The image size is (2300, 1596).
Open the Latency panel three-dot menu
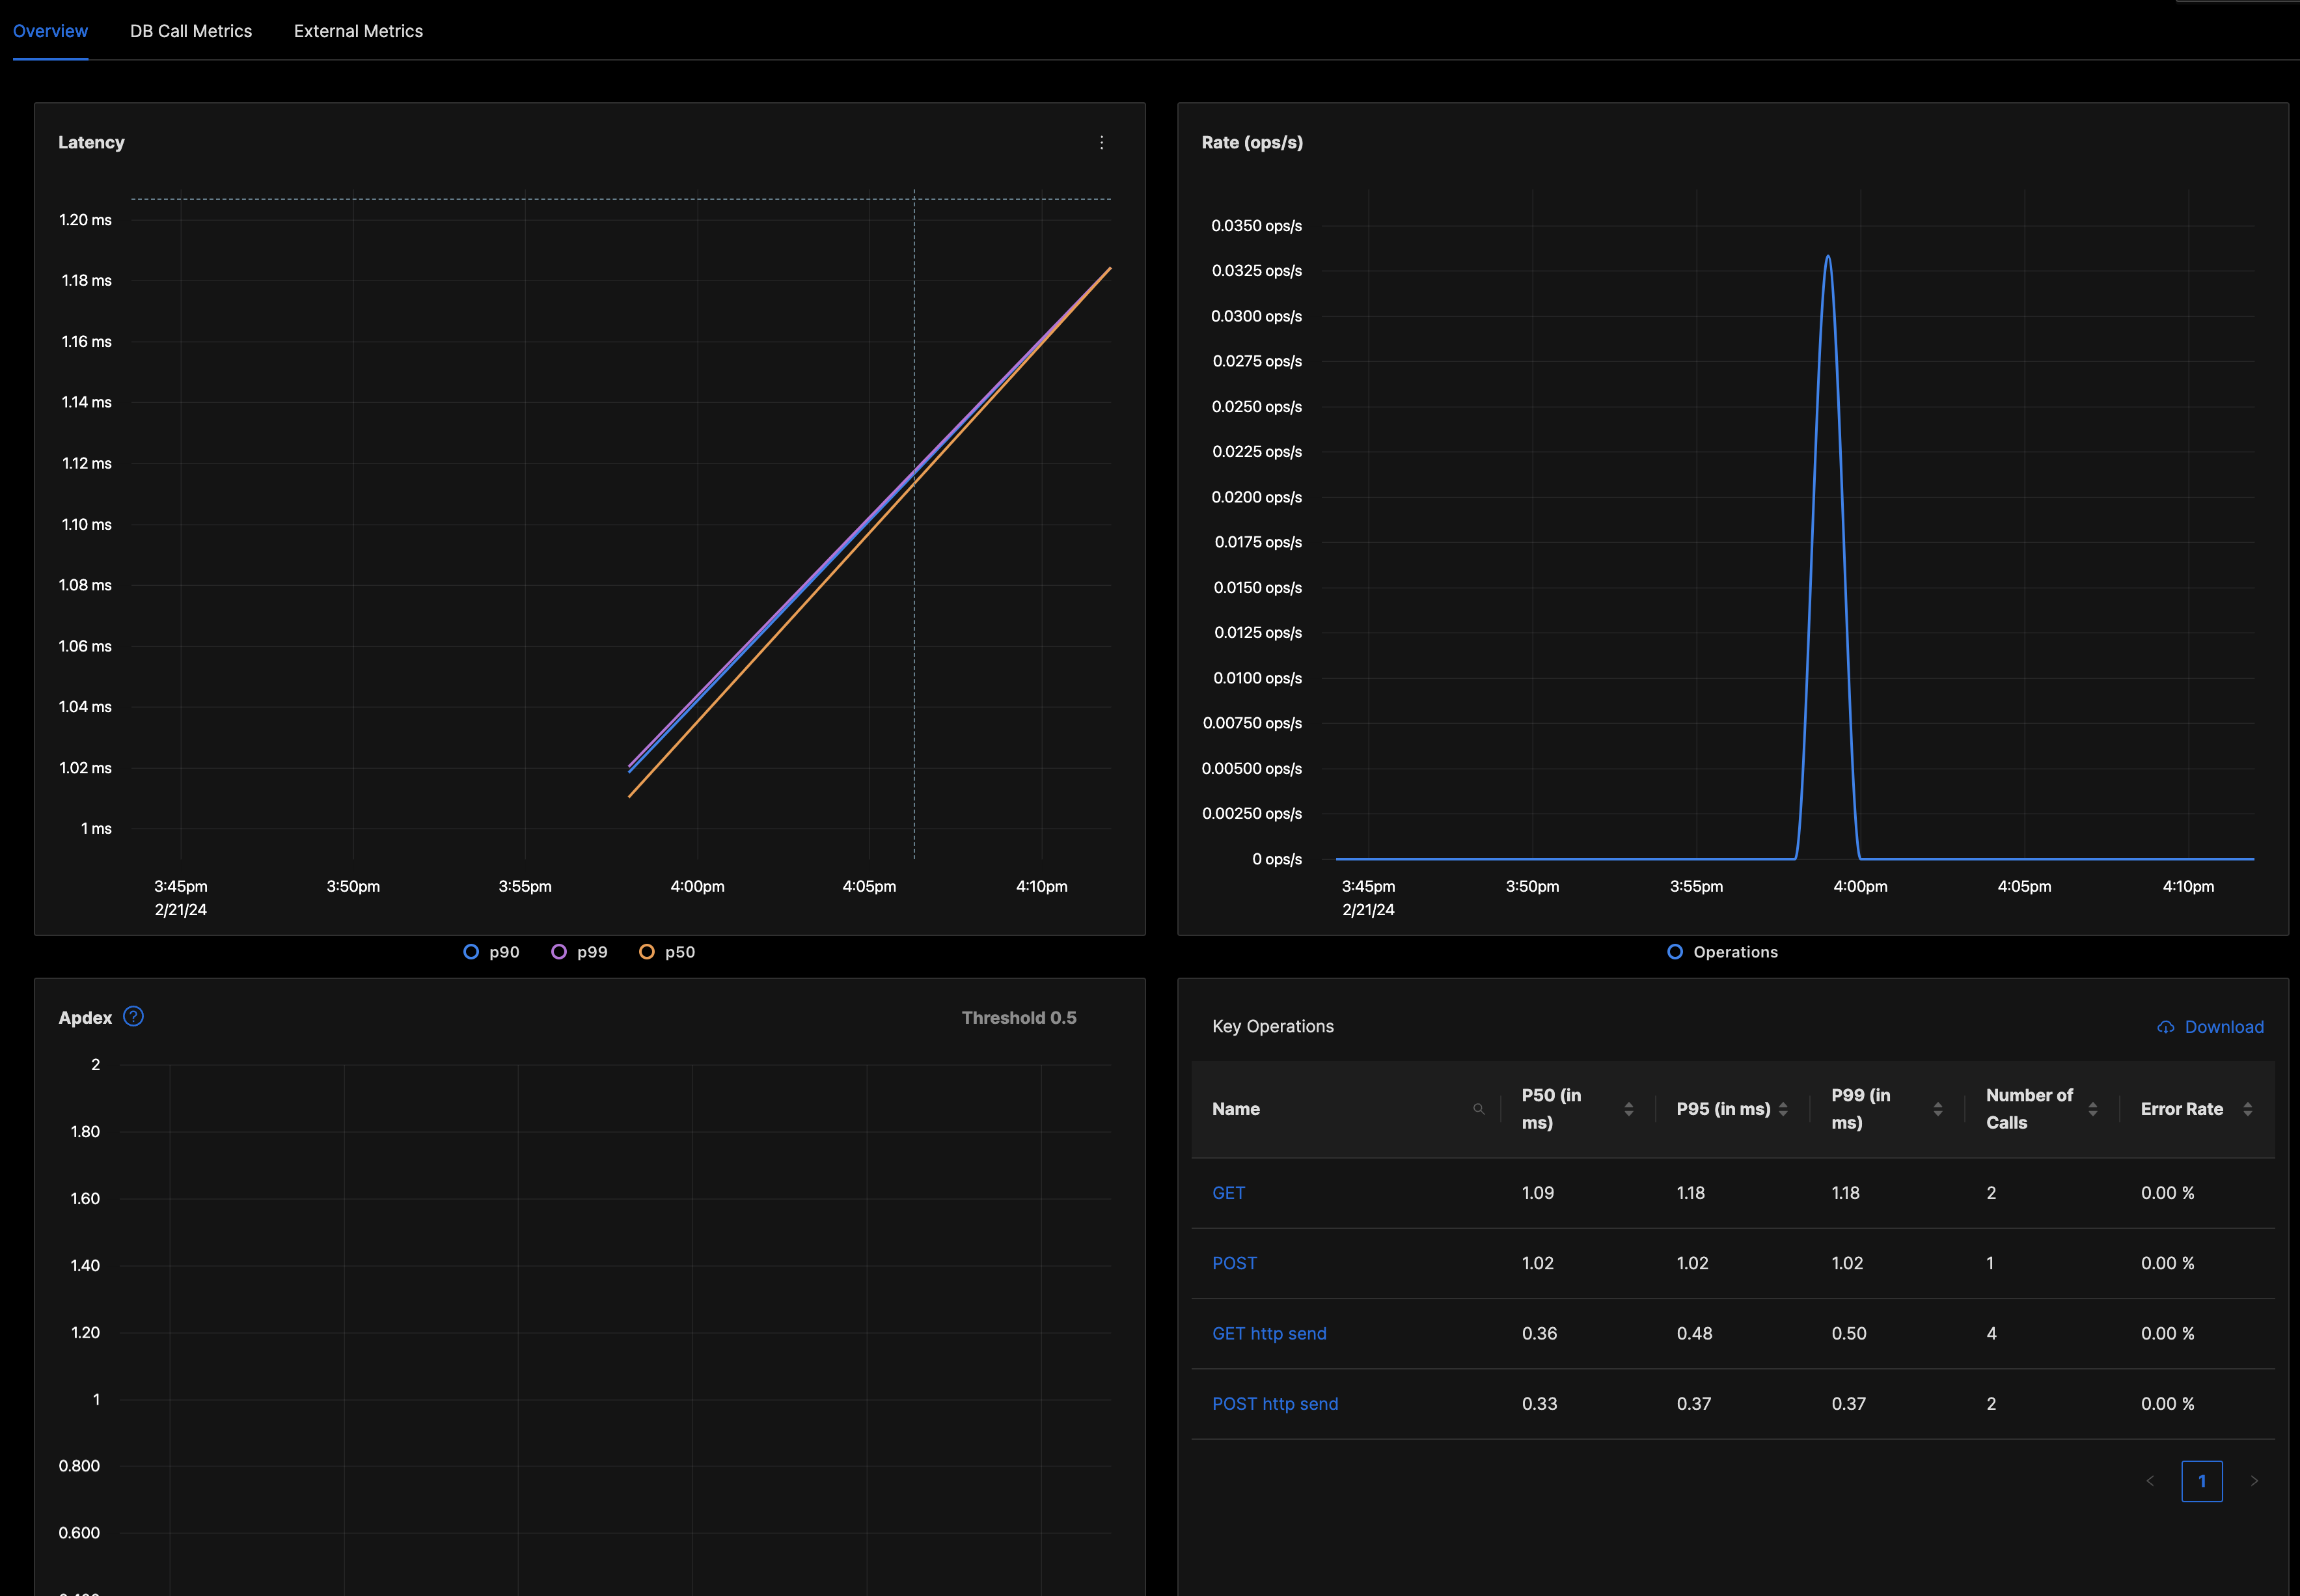1101,143
